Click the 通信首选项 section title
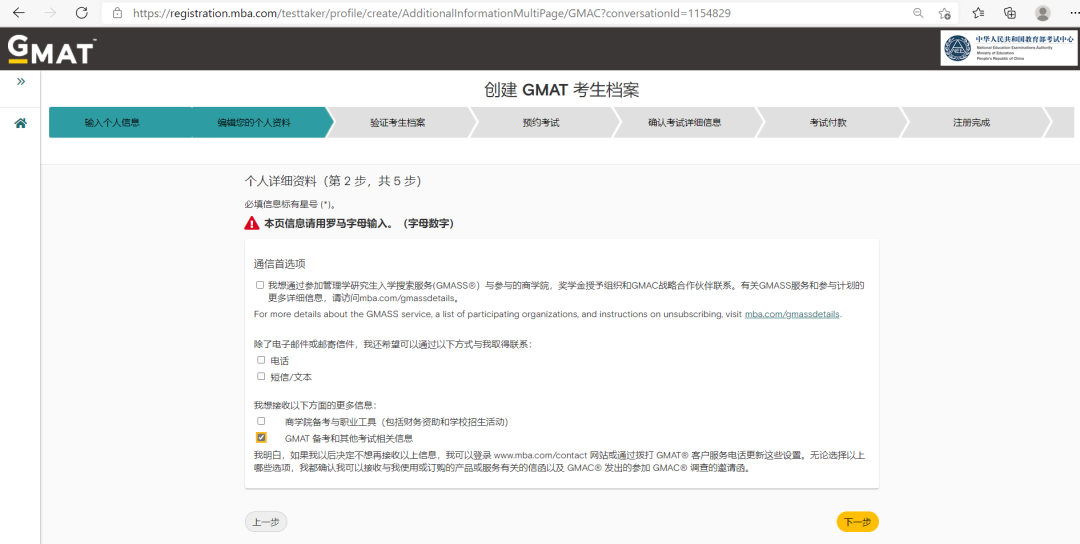The height and width of the screenshot is (544, 1080). 280,264
